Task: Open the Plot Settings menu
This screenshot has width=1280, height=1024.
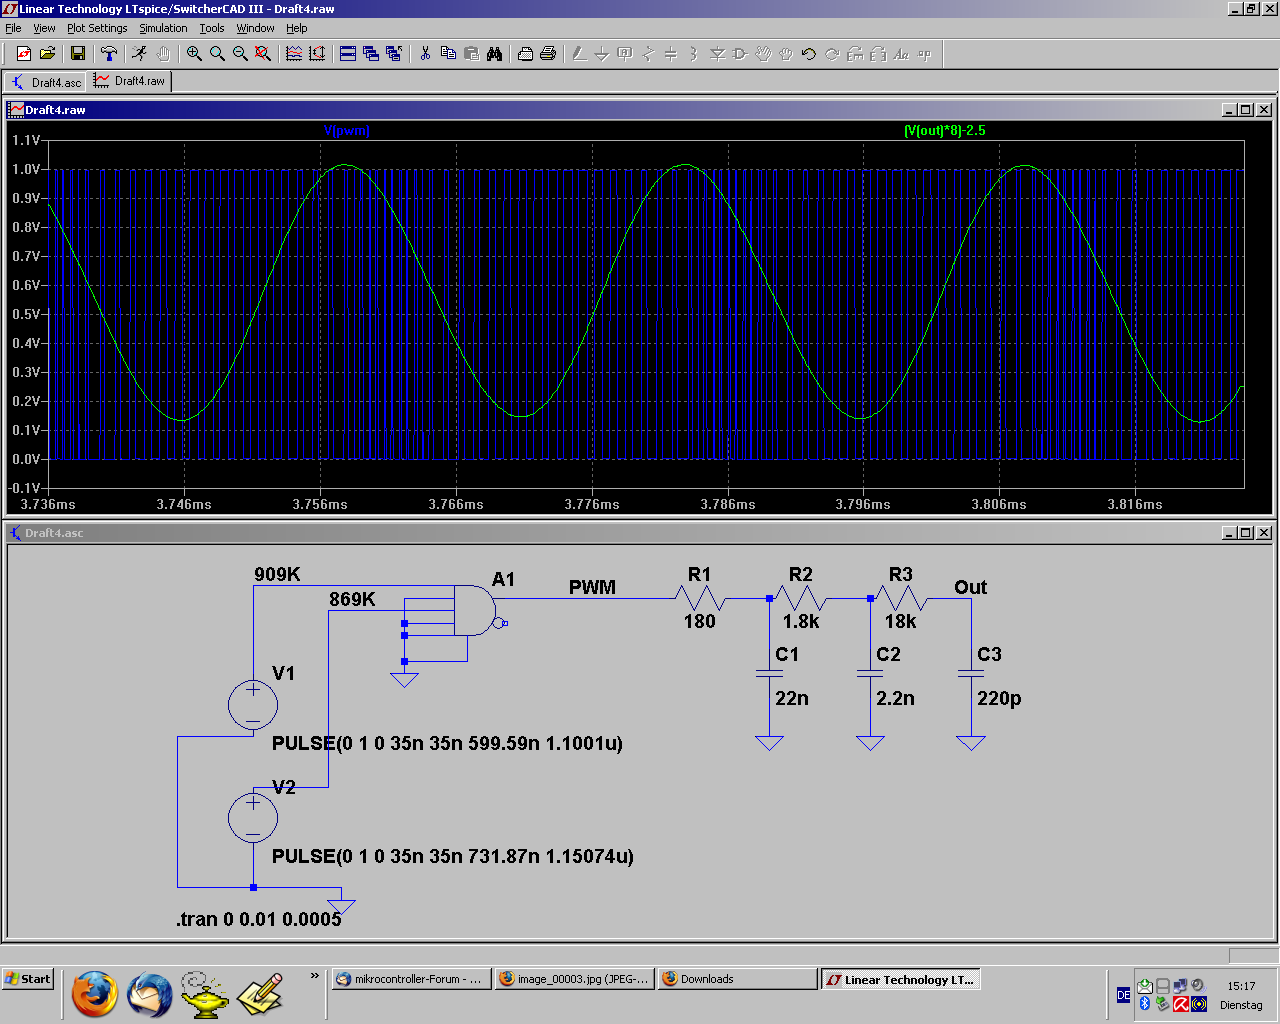Action: pyautogui.click(x=97, y=28)
